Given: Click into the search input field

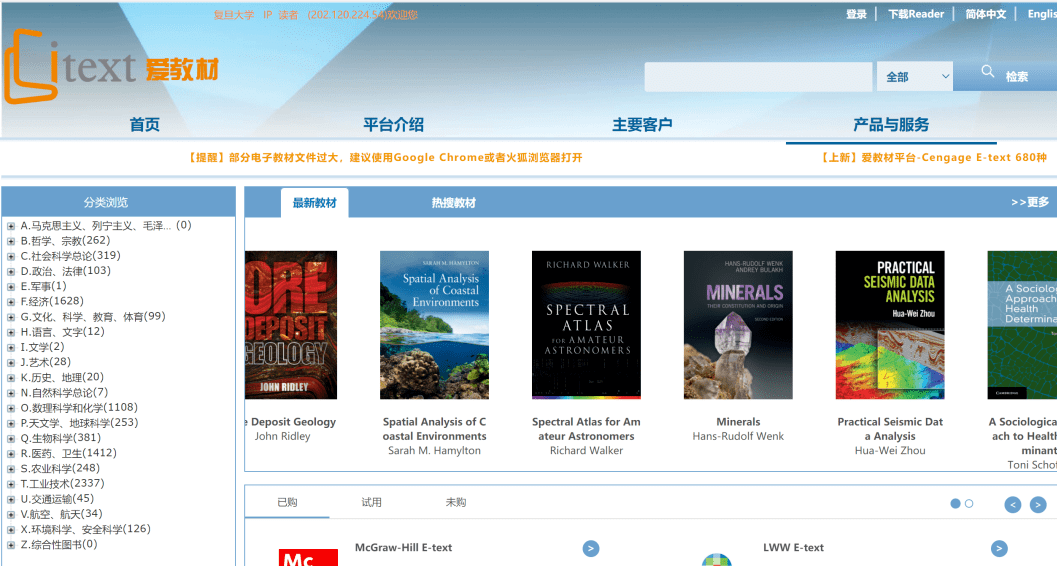Looking at the screenshot, I should [x=758, y=77].
